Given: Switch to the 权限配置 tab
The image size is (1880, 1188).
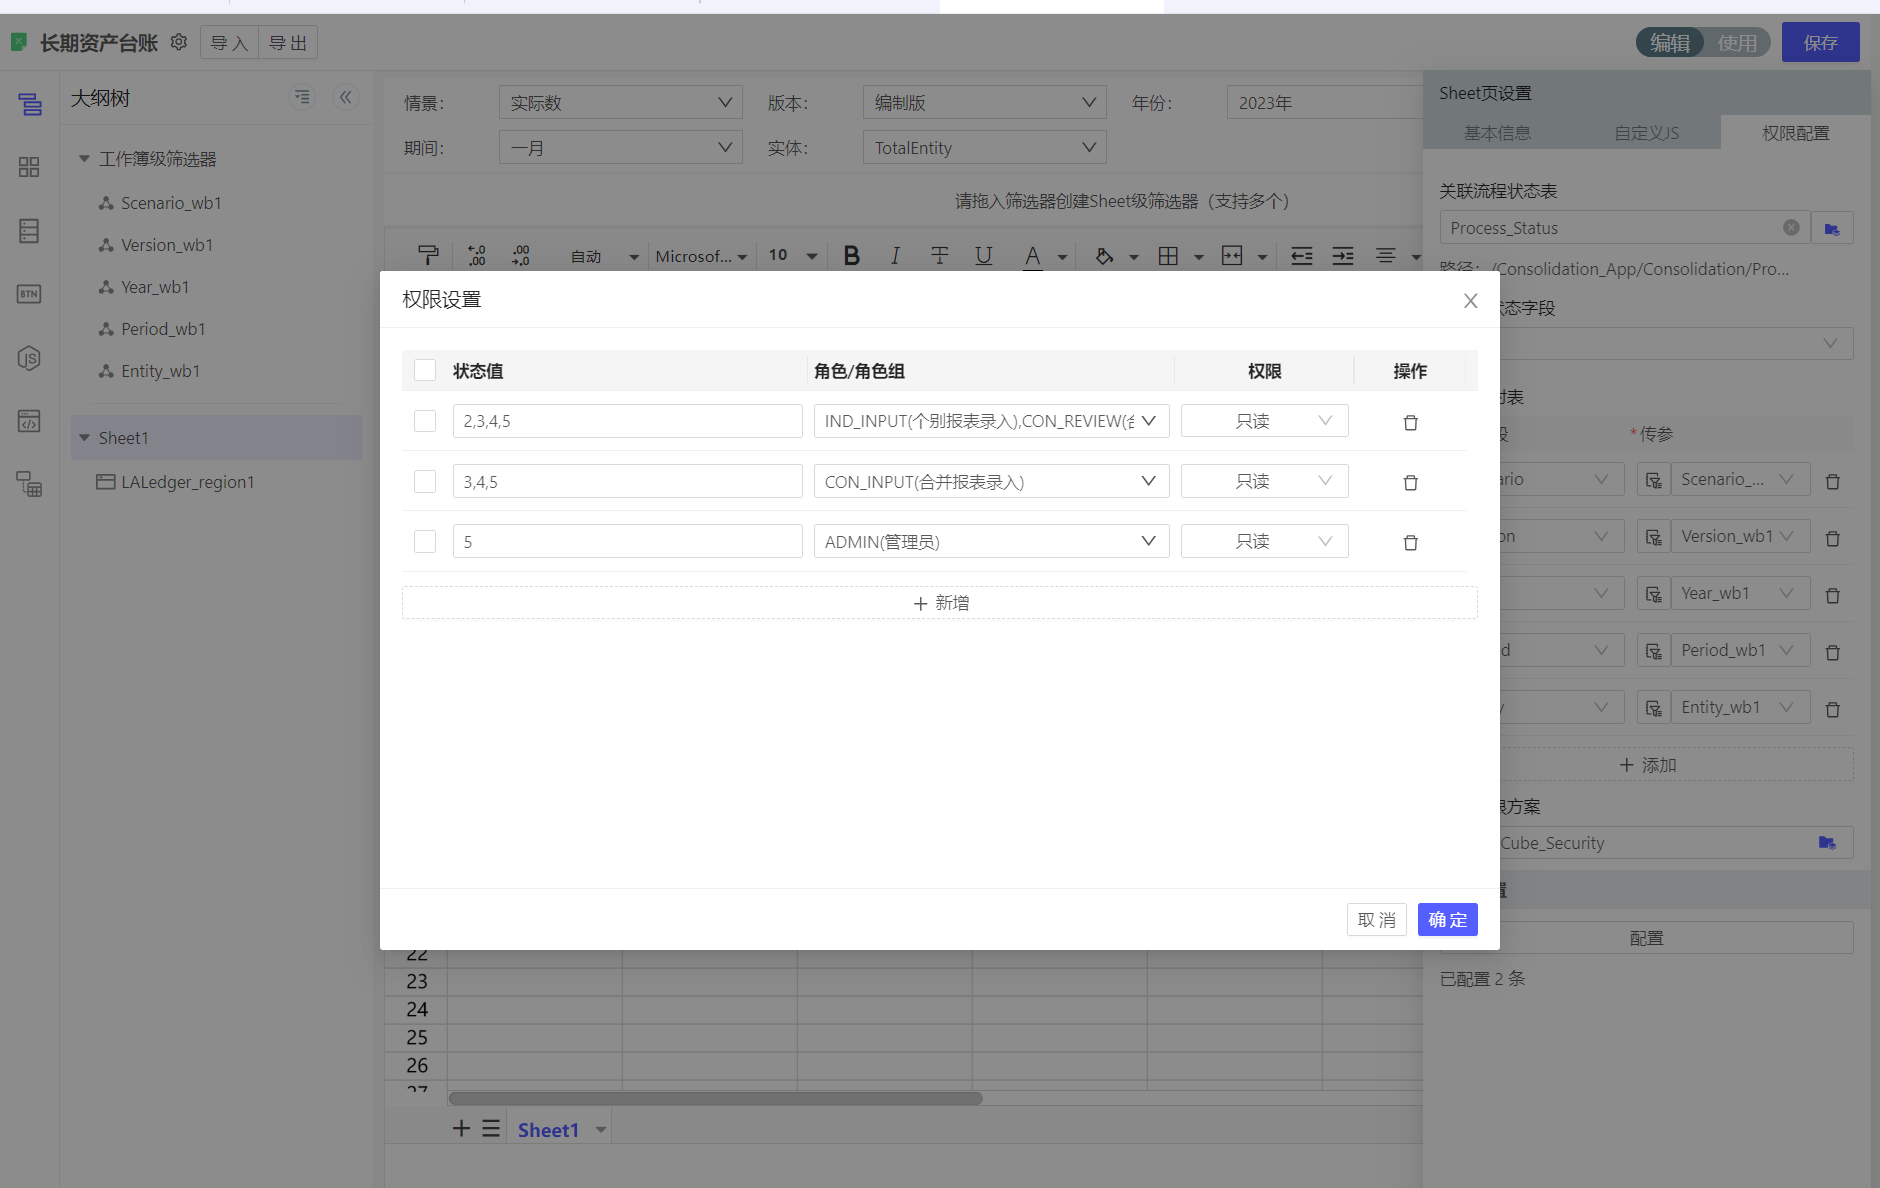Looking at the screenshot, I should tap(1795, 133).
